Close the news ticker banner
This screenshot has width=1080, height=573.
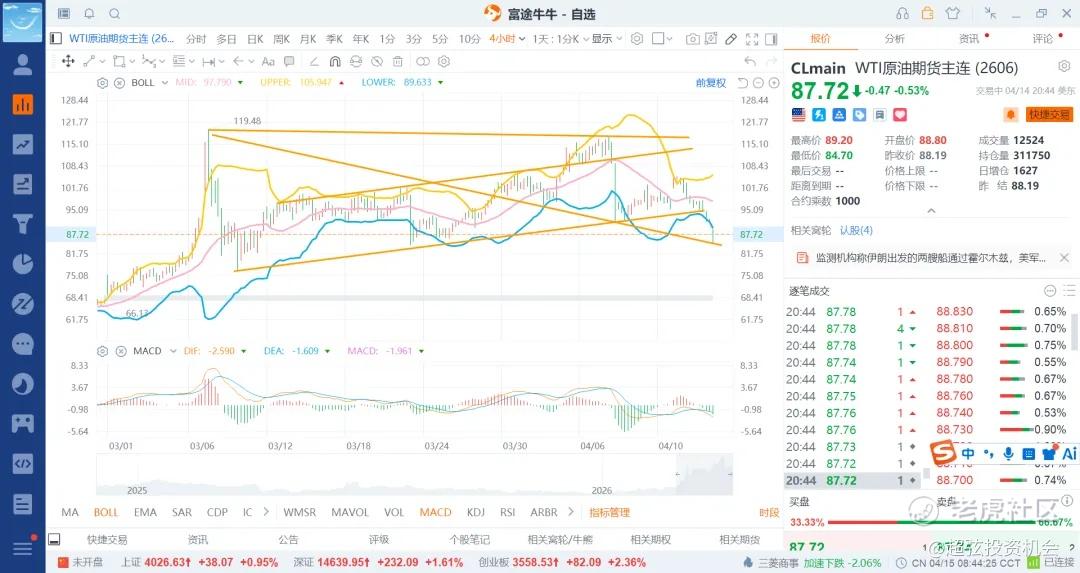pyautogui.click(x=1064, y=258)
